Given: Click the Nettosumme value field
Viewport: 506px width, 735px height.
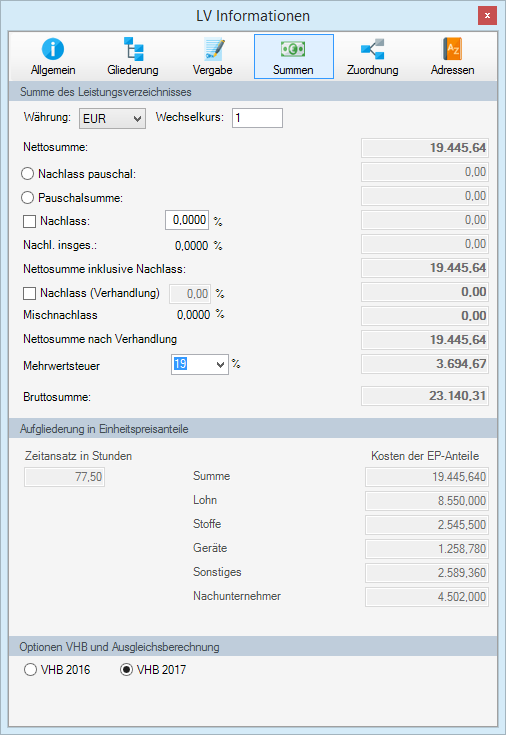Looking at the screenshot, I should coord(425,148).
